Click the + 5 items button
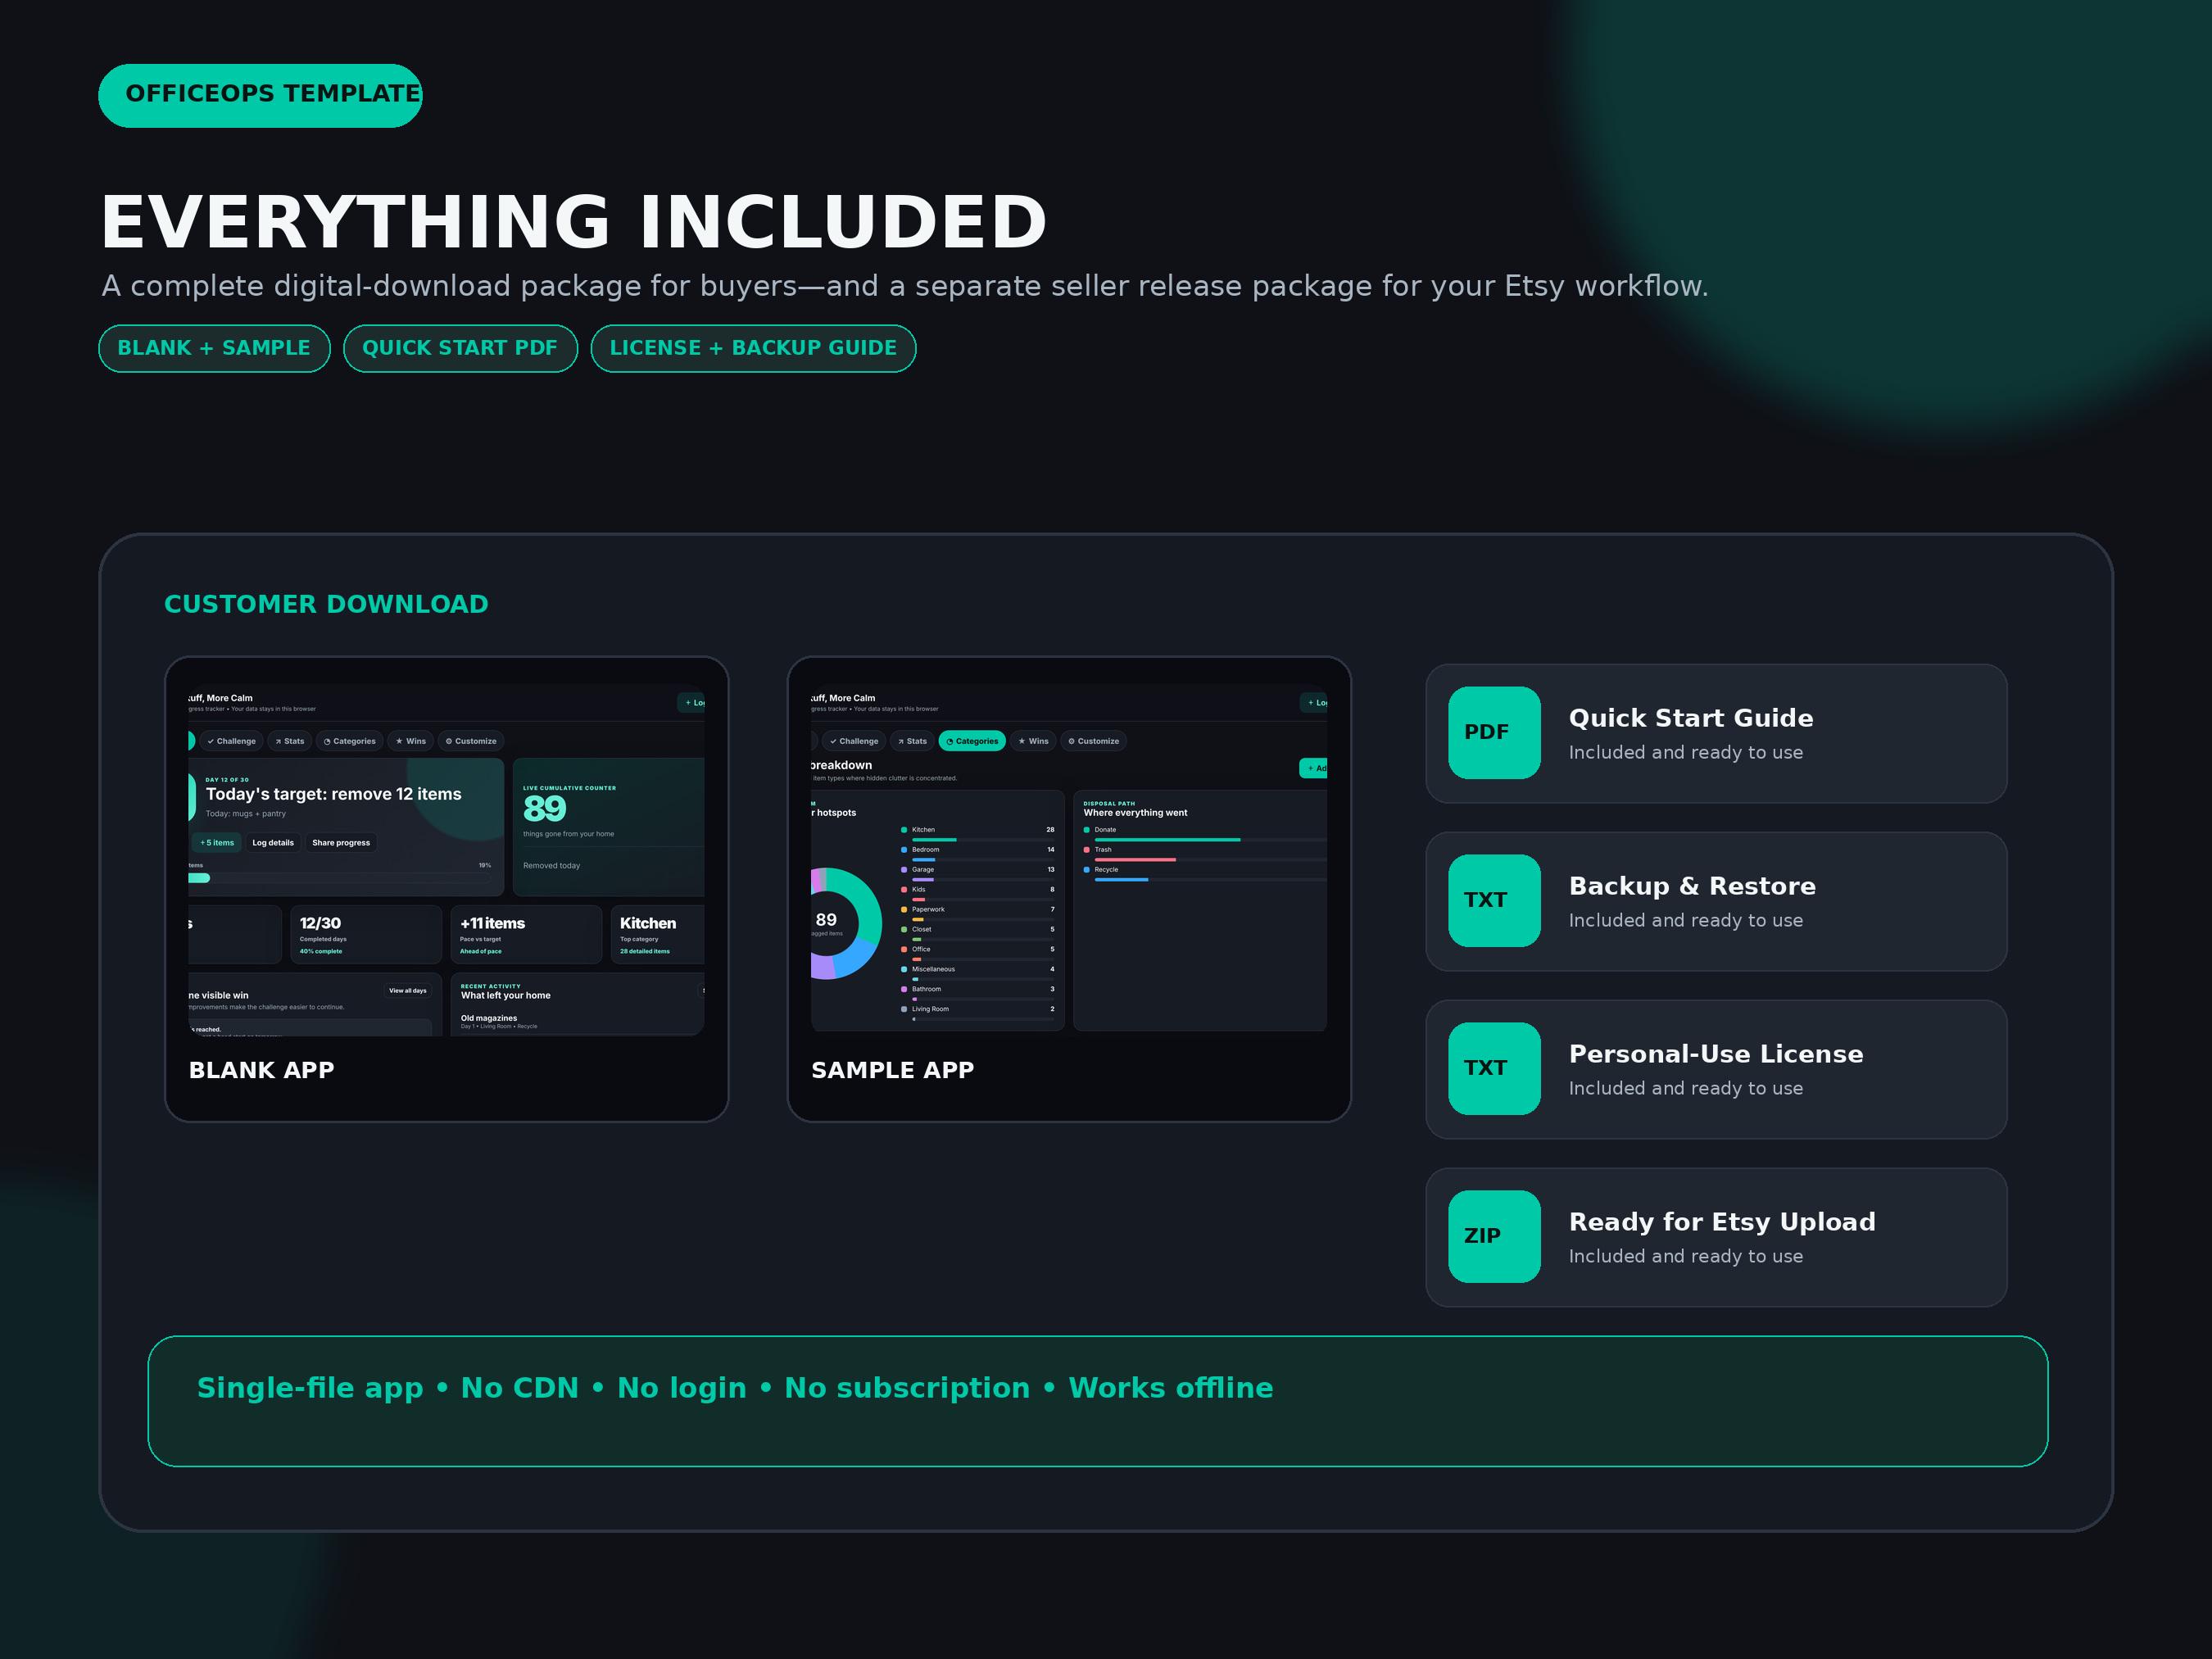 (217, 843)
